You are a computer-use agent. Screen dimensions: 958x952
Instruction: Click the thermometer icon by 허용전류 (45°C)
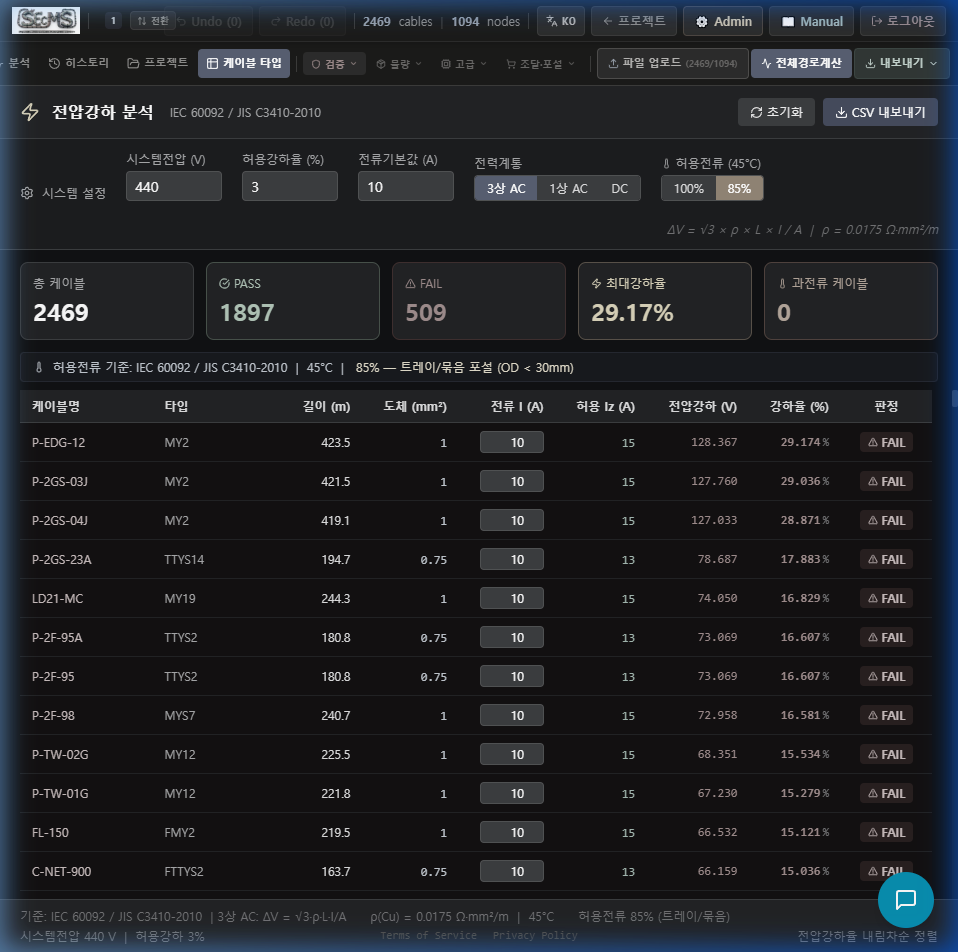point(666,164)
